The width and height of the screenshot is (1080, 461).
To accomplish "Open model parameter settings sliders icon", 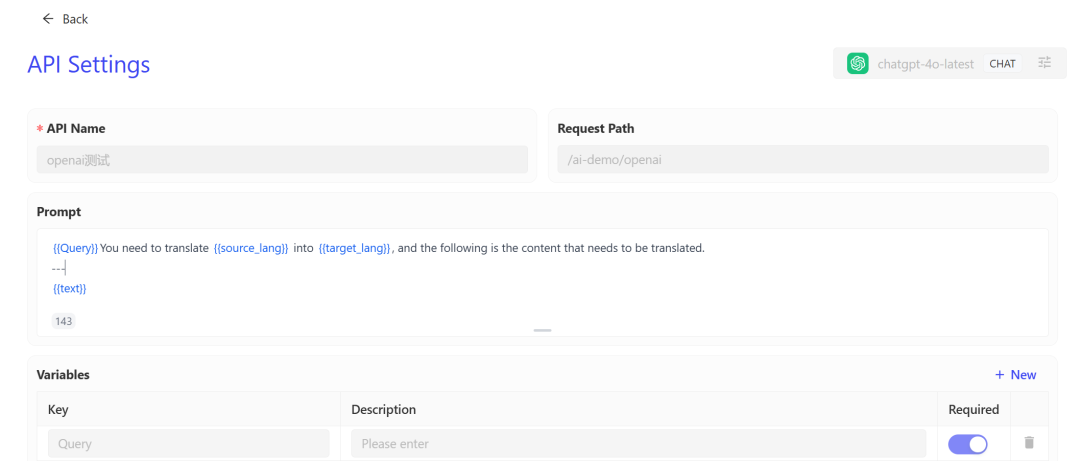I will click(1044, 63).
